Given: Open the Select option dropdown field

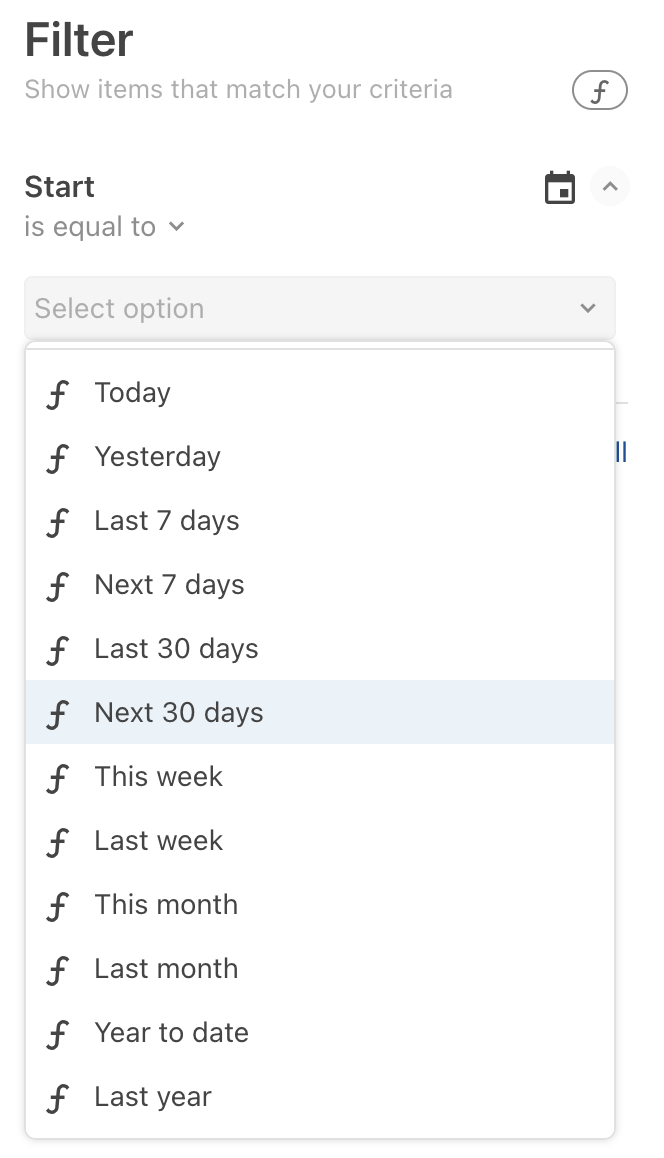Looking at the screenshot, I should 320,308.
